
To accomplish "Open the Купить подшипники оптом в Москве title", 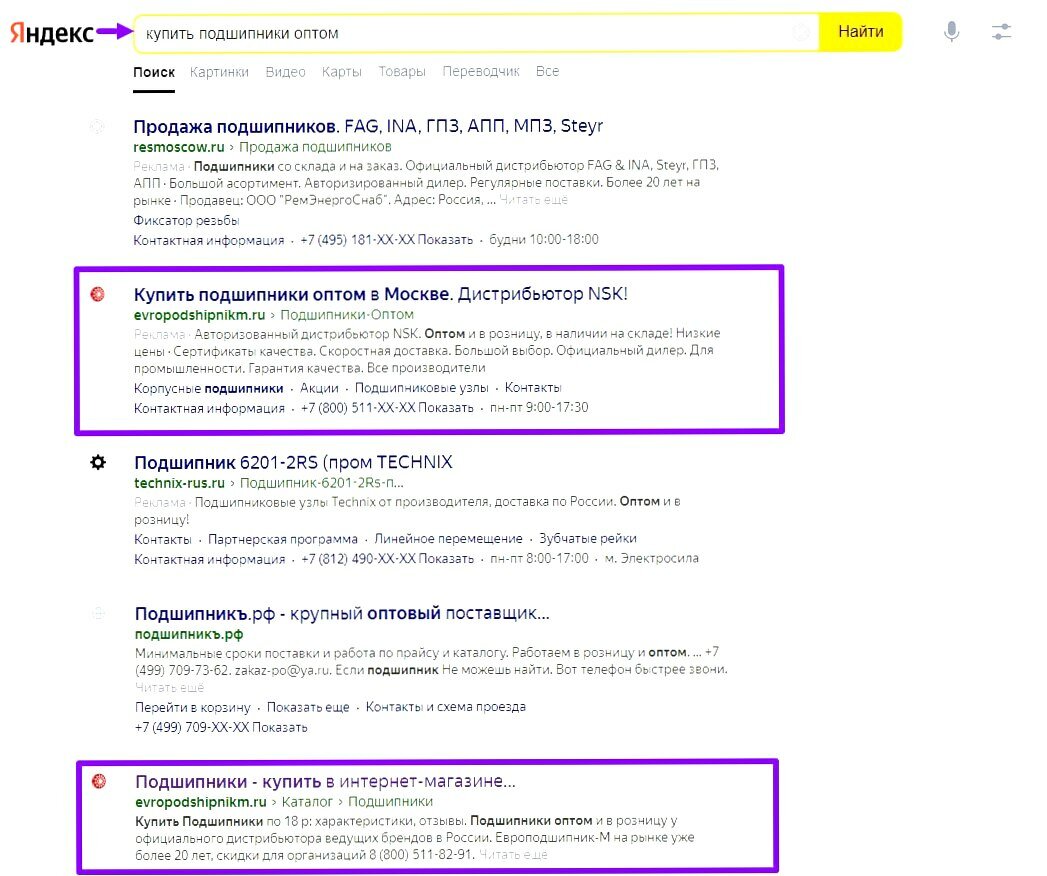I will 381,294.
